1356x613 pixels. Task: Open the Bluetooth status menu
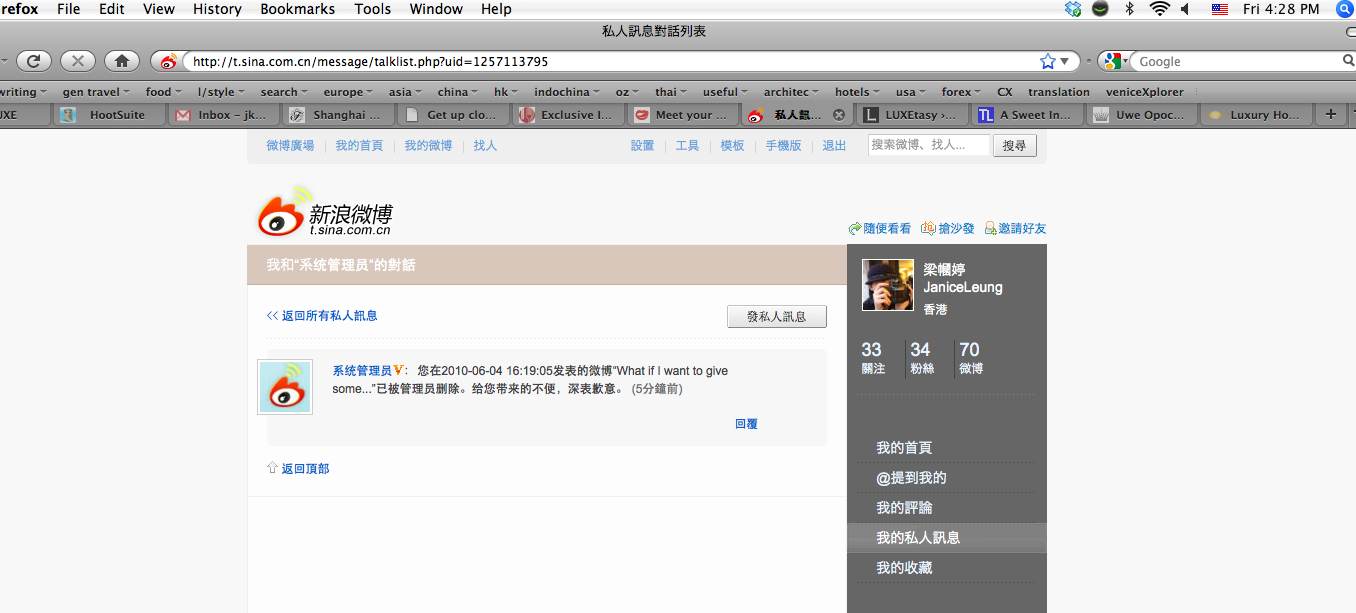(1129, 9)
